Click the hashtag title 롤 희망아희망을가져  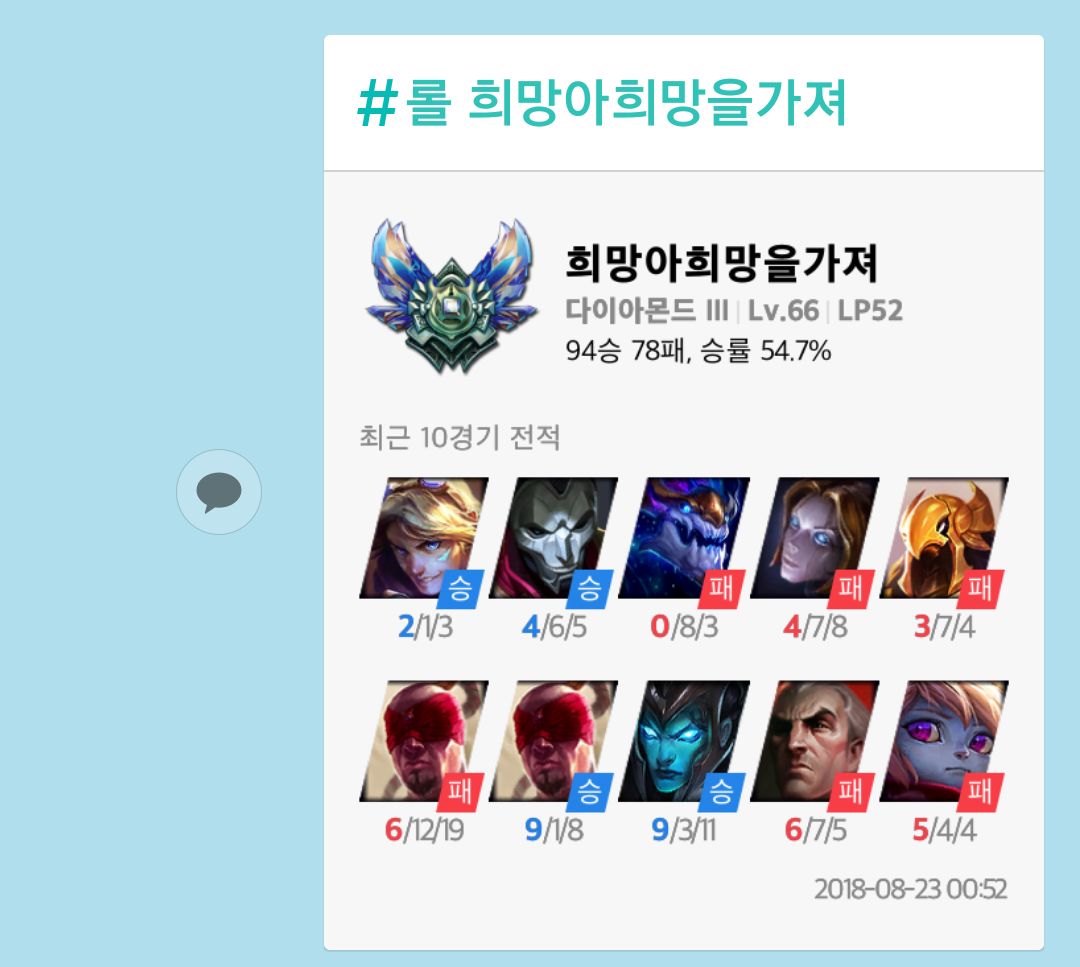[603, 102]
